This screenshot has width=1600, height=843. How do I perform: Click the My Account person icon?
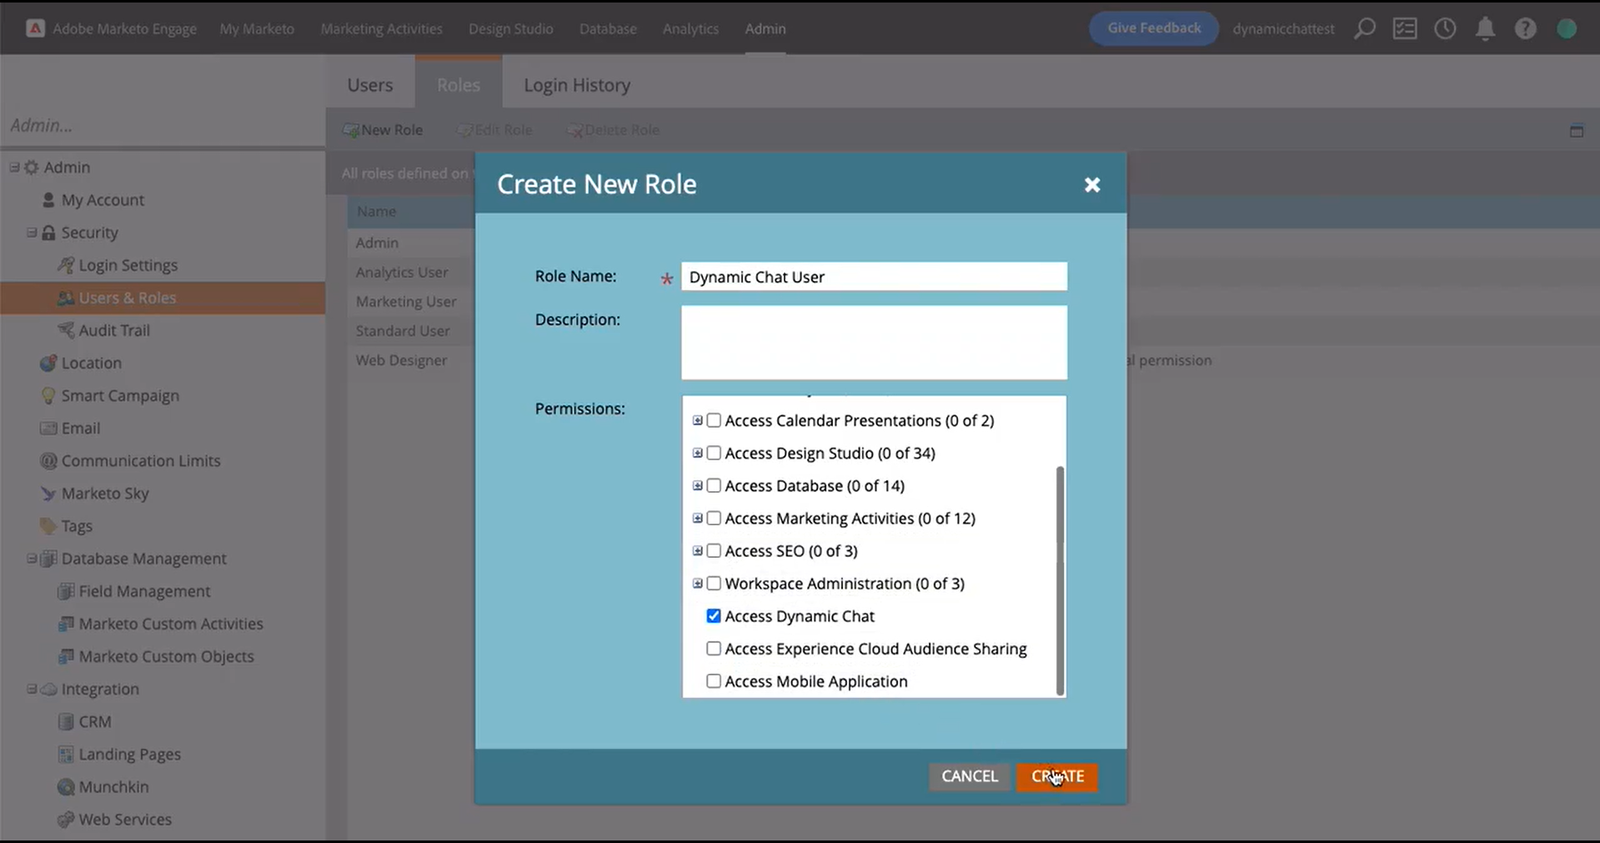click(x=49, y=200)
